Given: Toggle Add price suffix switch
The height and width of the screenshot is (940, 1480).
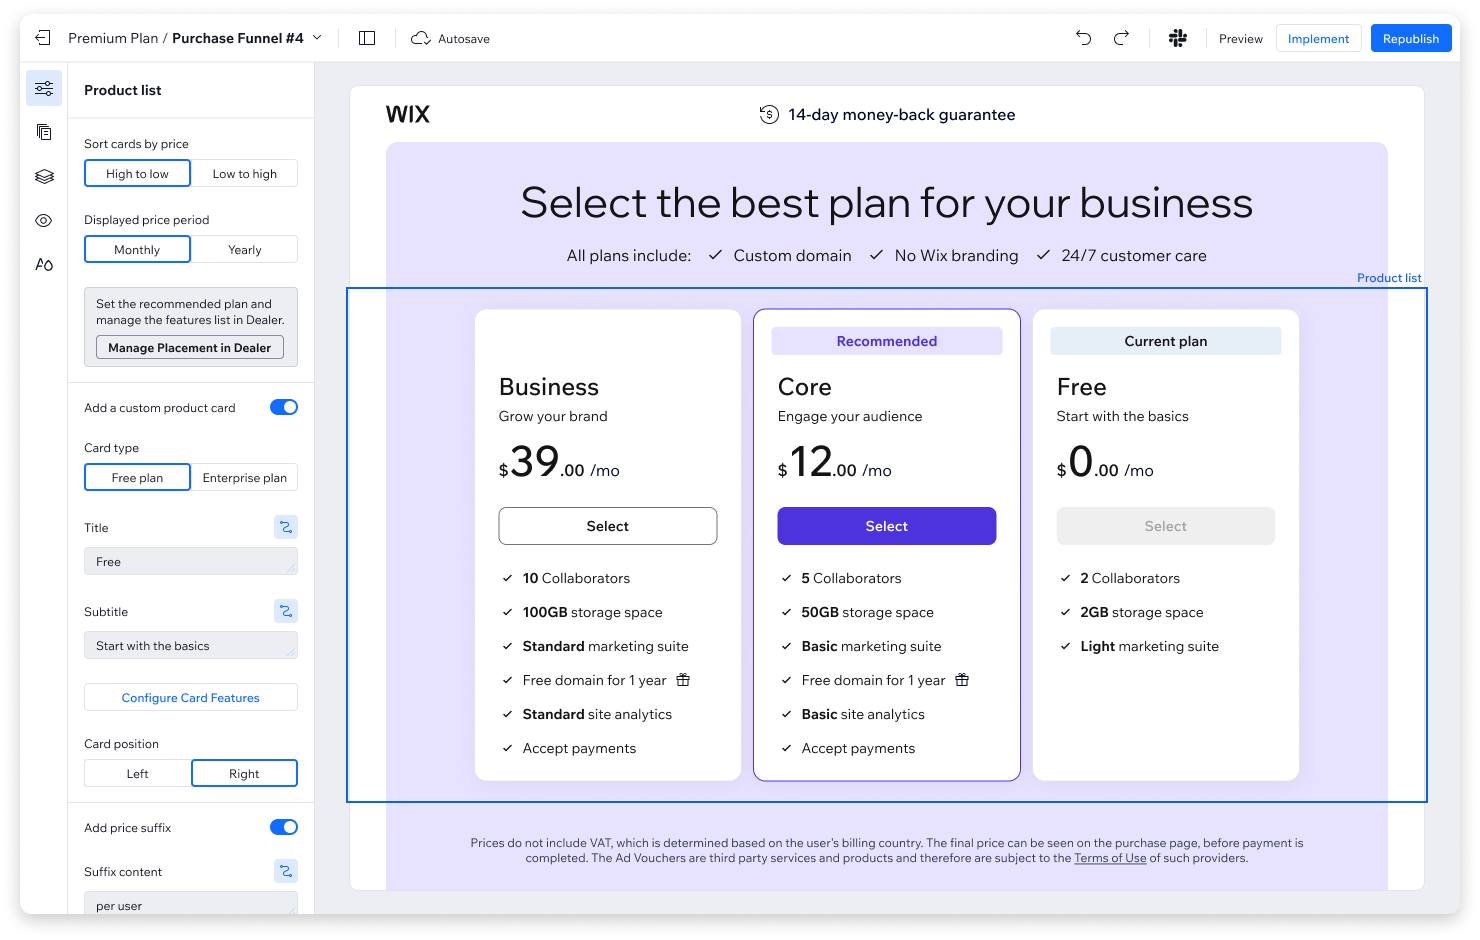Looking at the screenshot, I should (284, 827).
